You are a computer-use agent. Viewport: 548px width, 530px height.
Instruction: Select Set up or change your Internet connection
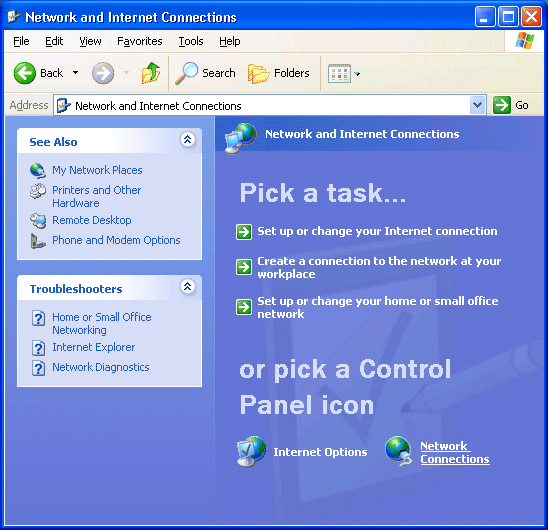(377, 231)
